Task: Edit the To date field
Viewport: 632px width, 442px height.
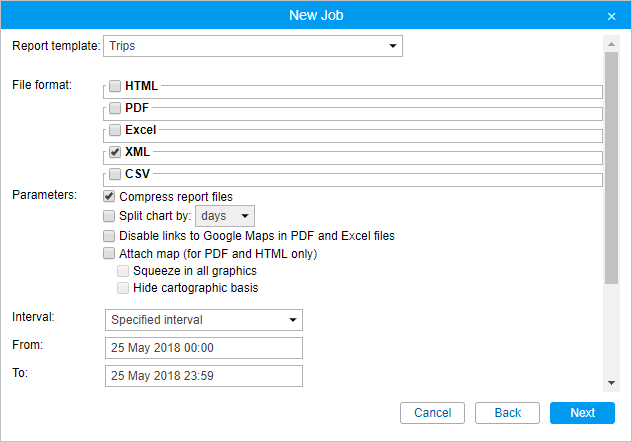Action: tap(204, 376)
